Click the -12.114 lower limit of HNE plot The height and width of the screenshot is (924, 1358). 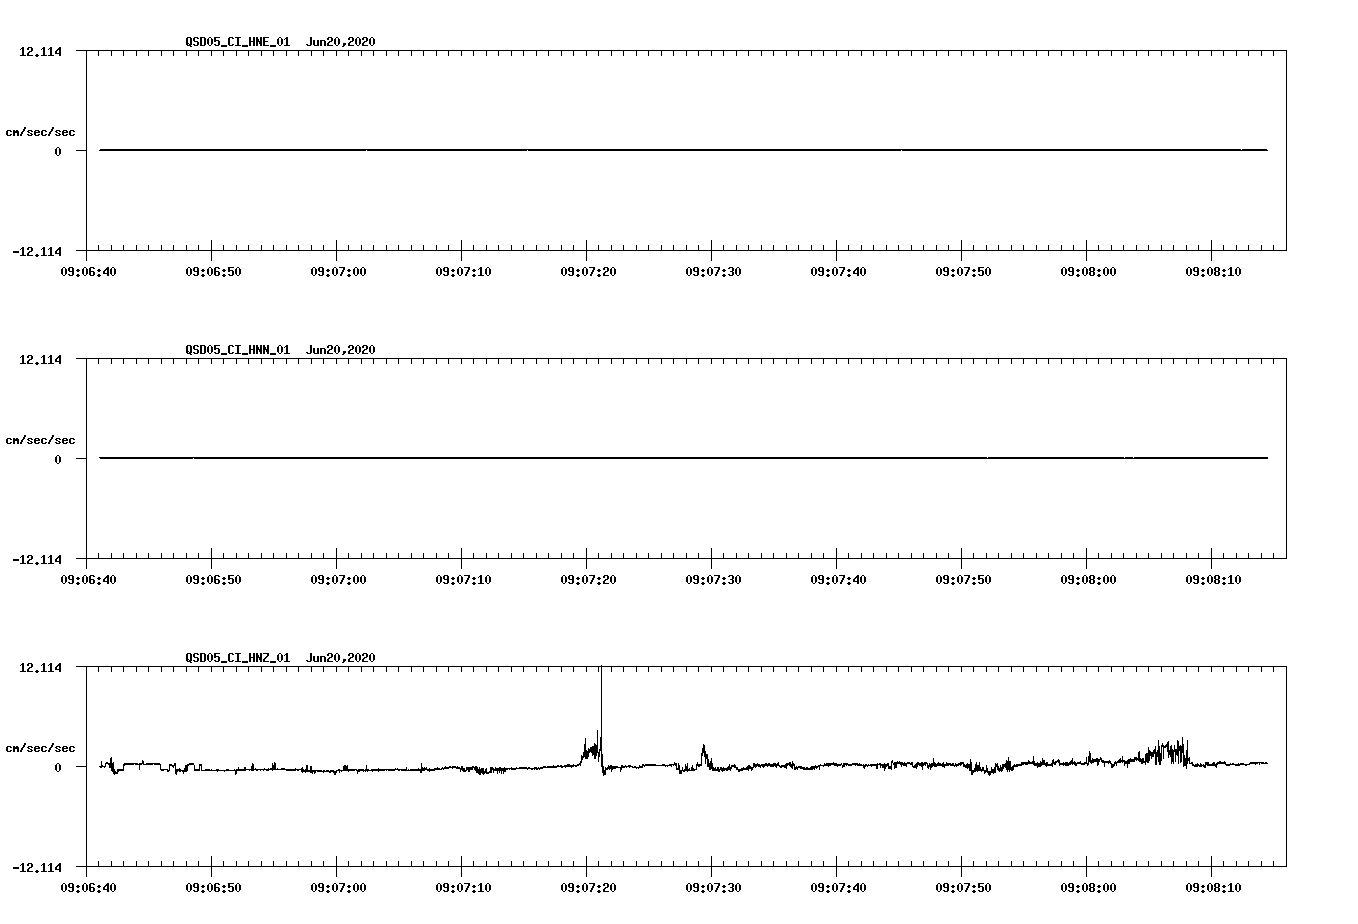coord(37,252)
